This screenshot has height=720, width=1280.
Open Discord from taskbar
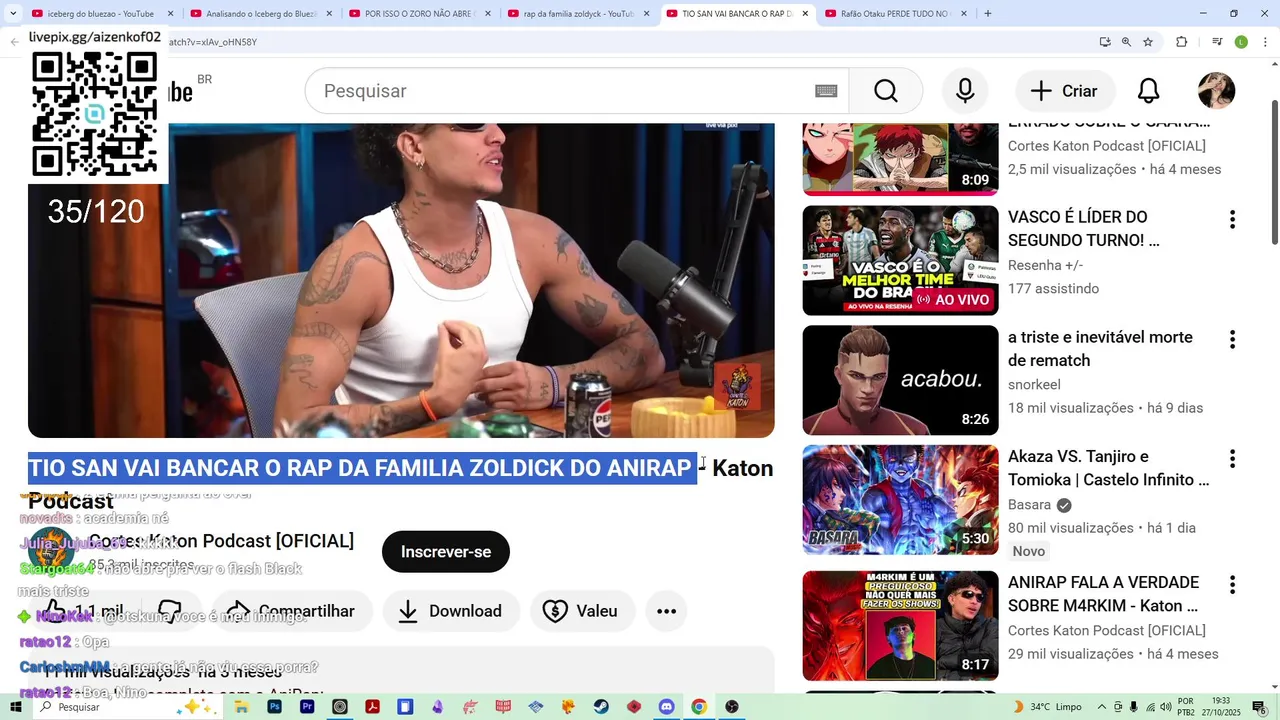point(666,707)
